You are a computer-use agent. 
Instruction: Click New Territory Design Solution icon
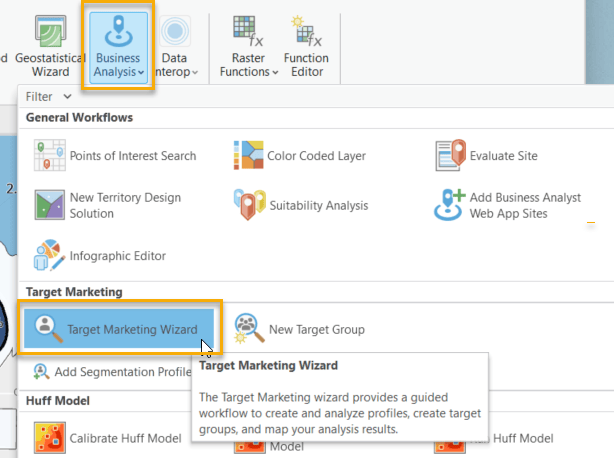[49, 205]
